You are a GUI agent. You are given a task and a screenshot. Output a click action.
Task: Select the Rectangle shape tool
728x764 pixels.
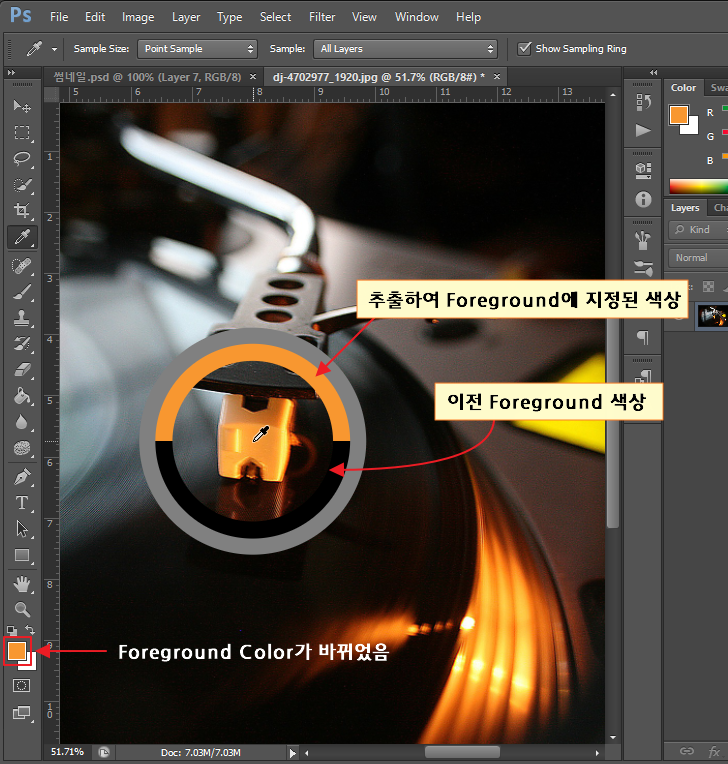21,555
